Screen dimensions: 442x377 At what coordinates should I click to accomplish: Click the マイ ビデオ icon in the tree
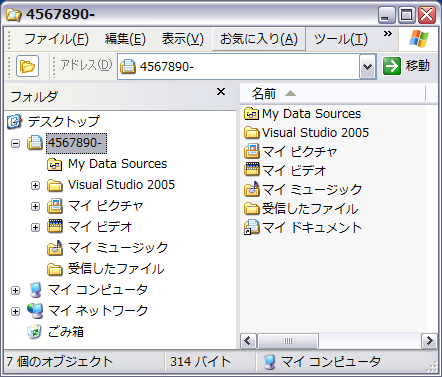(55, 226)
